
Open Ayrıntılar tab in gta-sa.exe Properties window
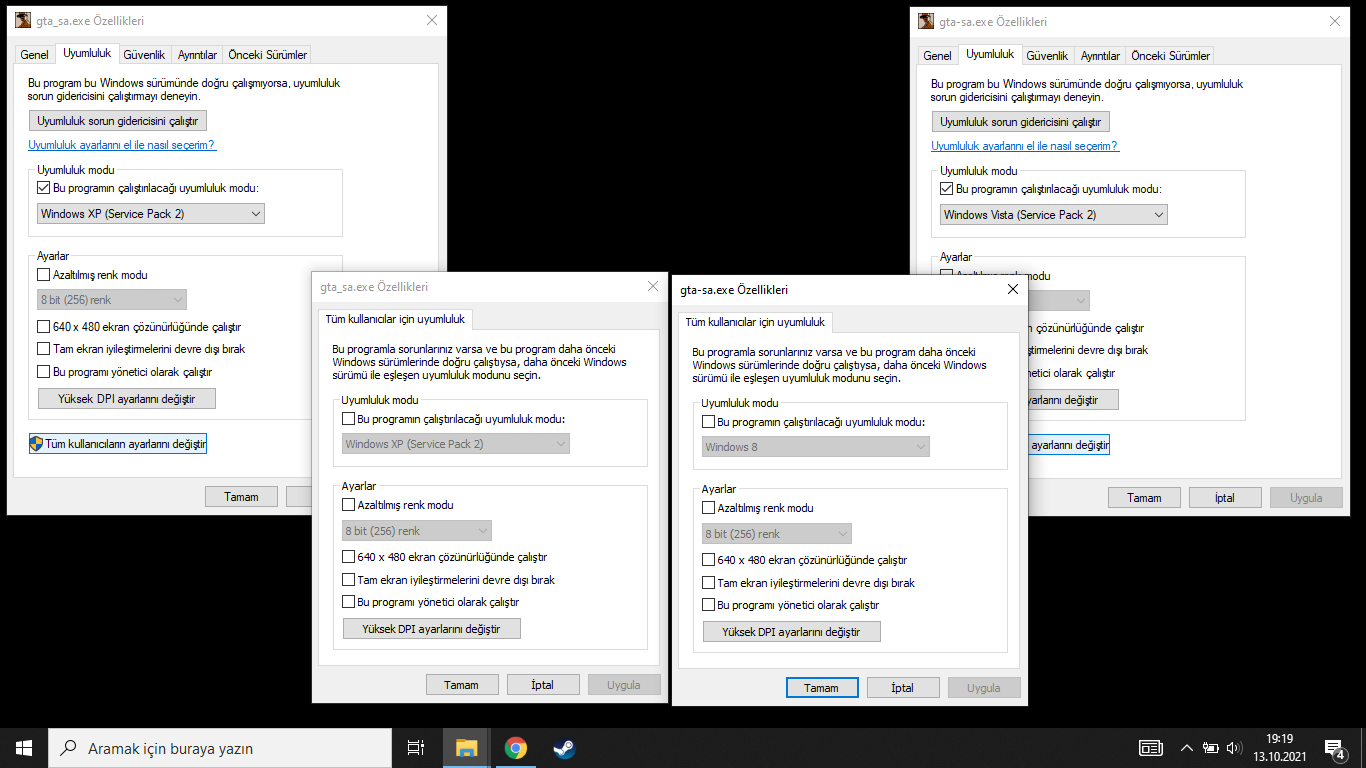[x=1100, y=56]
